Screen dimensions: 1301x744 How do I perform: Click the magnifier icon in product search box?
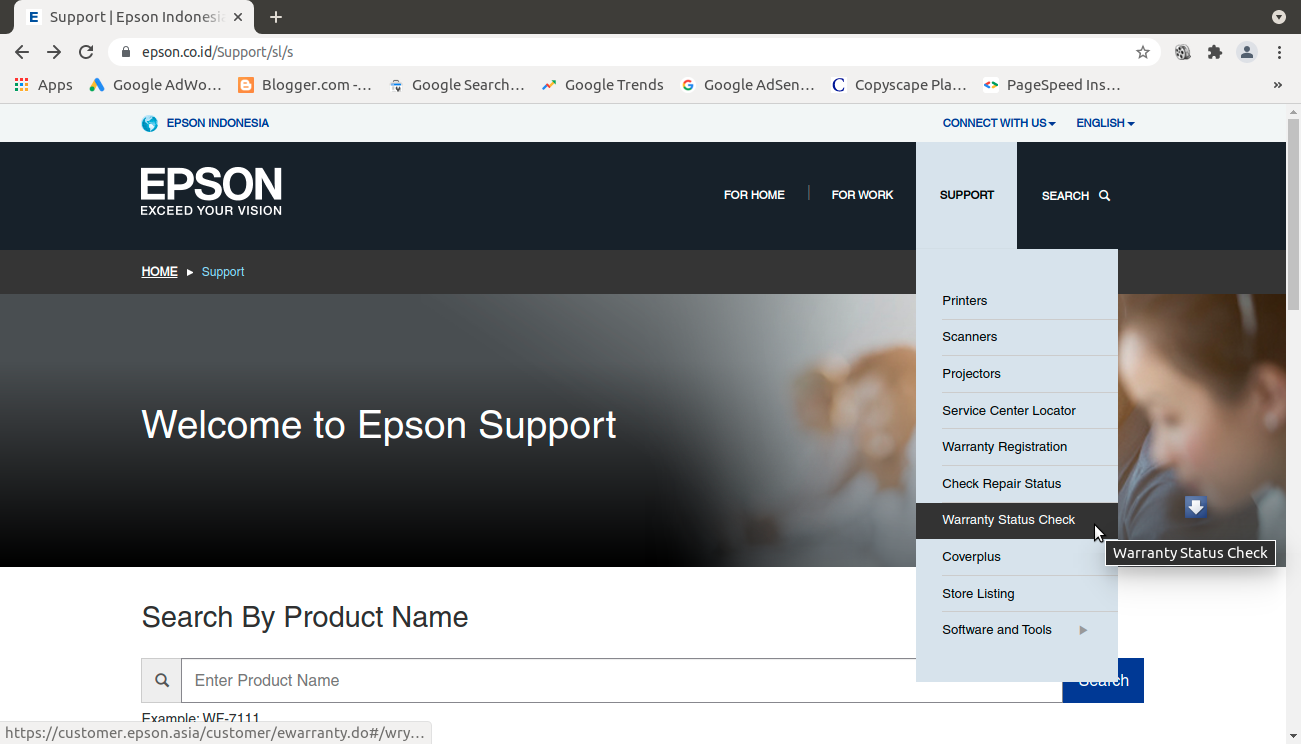[x=162, y=680]
